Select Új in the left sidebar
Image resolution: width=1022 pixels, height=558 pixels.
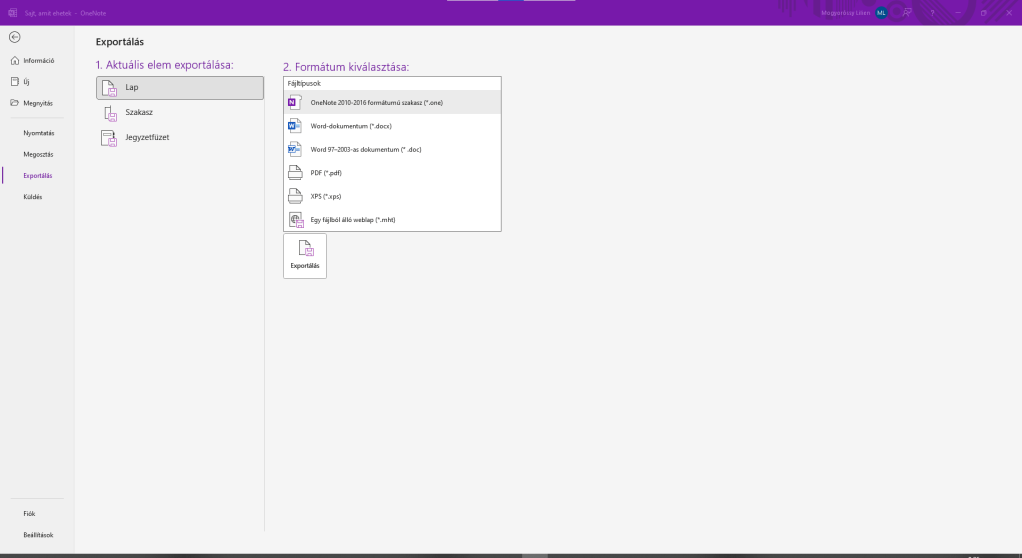point(27,81)
